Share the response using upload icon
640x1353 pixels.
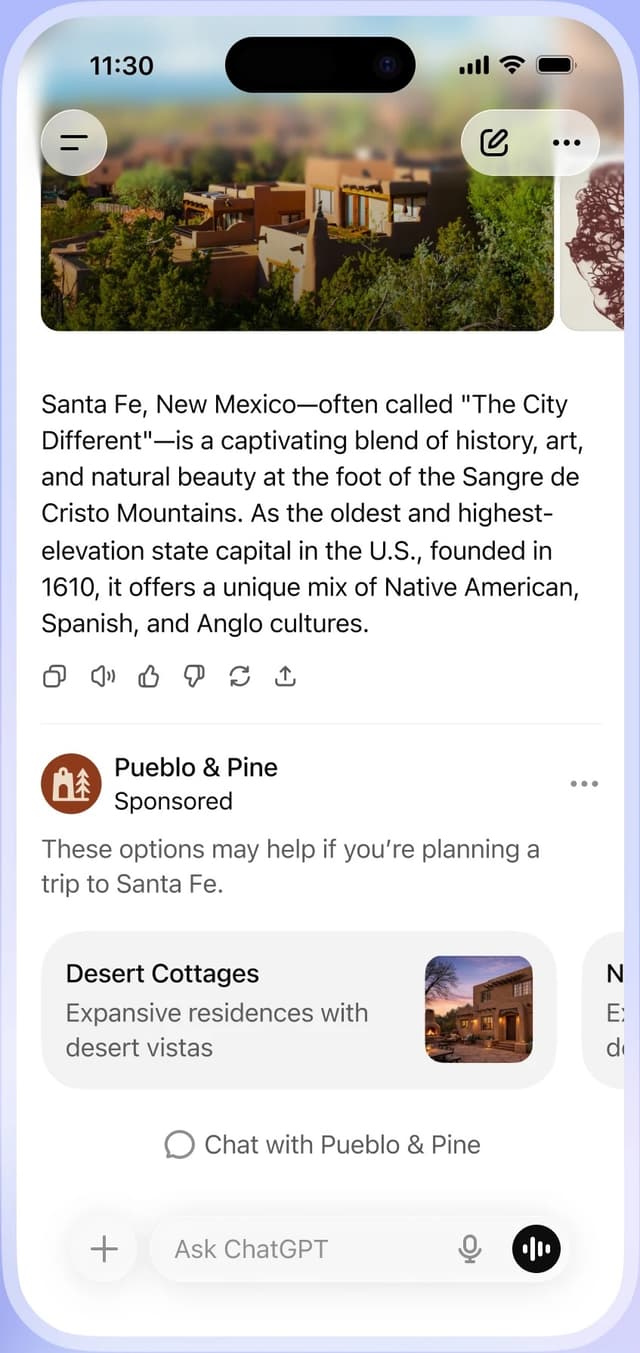(285, 677)
